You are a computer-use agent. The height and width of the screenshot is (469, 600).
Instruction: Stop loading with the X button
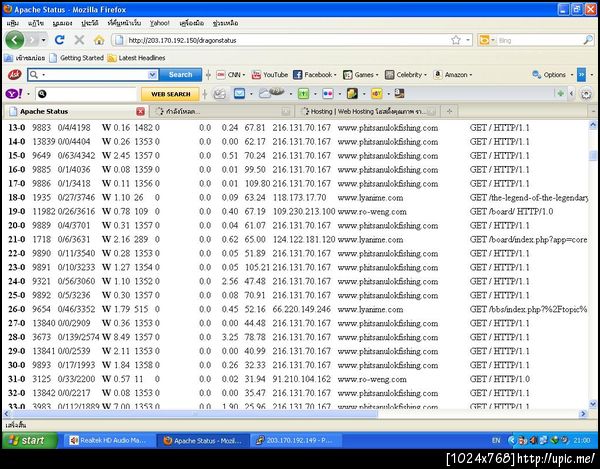point(79,40)
